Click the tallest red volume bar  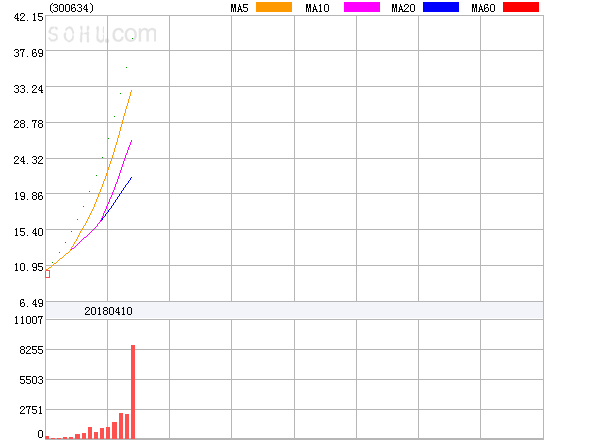(133, 392)
